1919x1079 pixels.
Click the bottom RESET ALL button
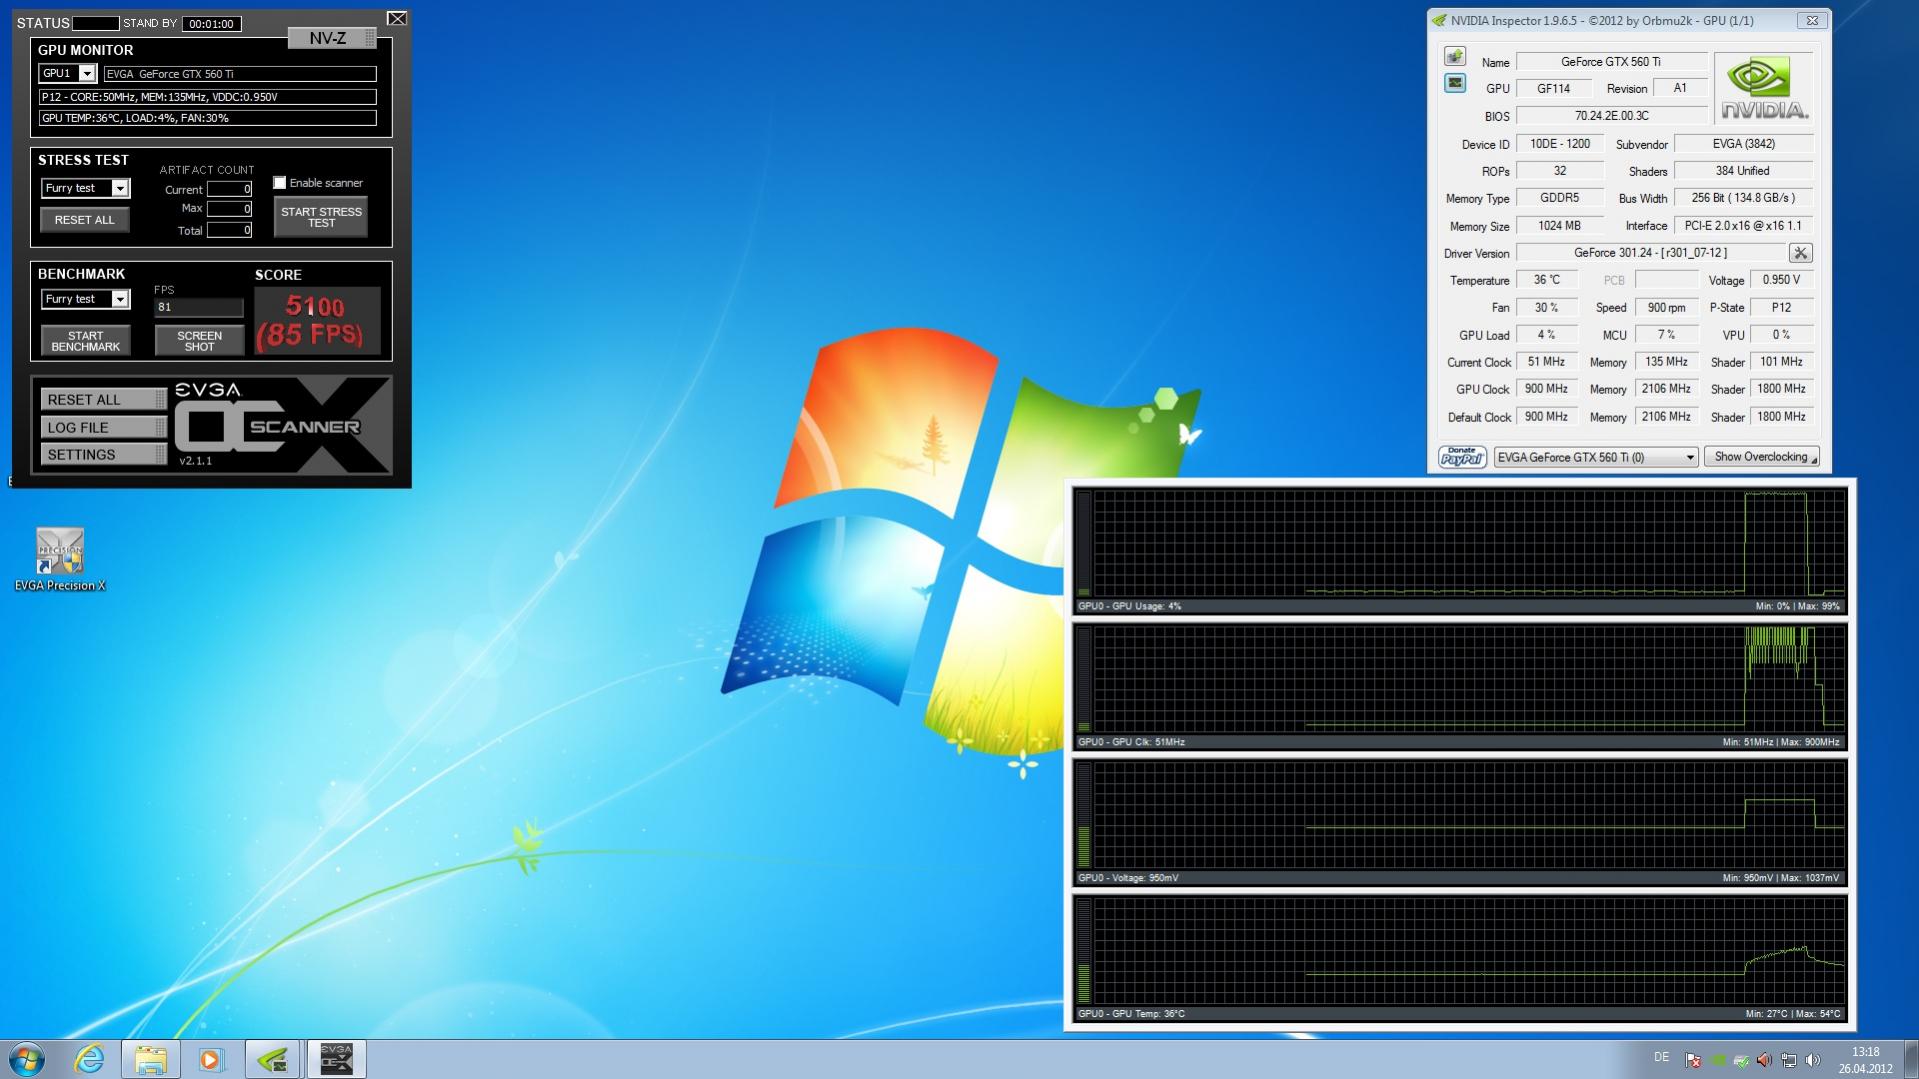[x=104, y=400]
